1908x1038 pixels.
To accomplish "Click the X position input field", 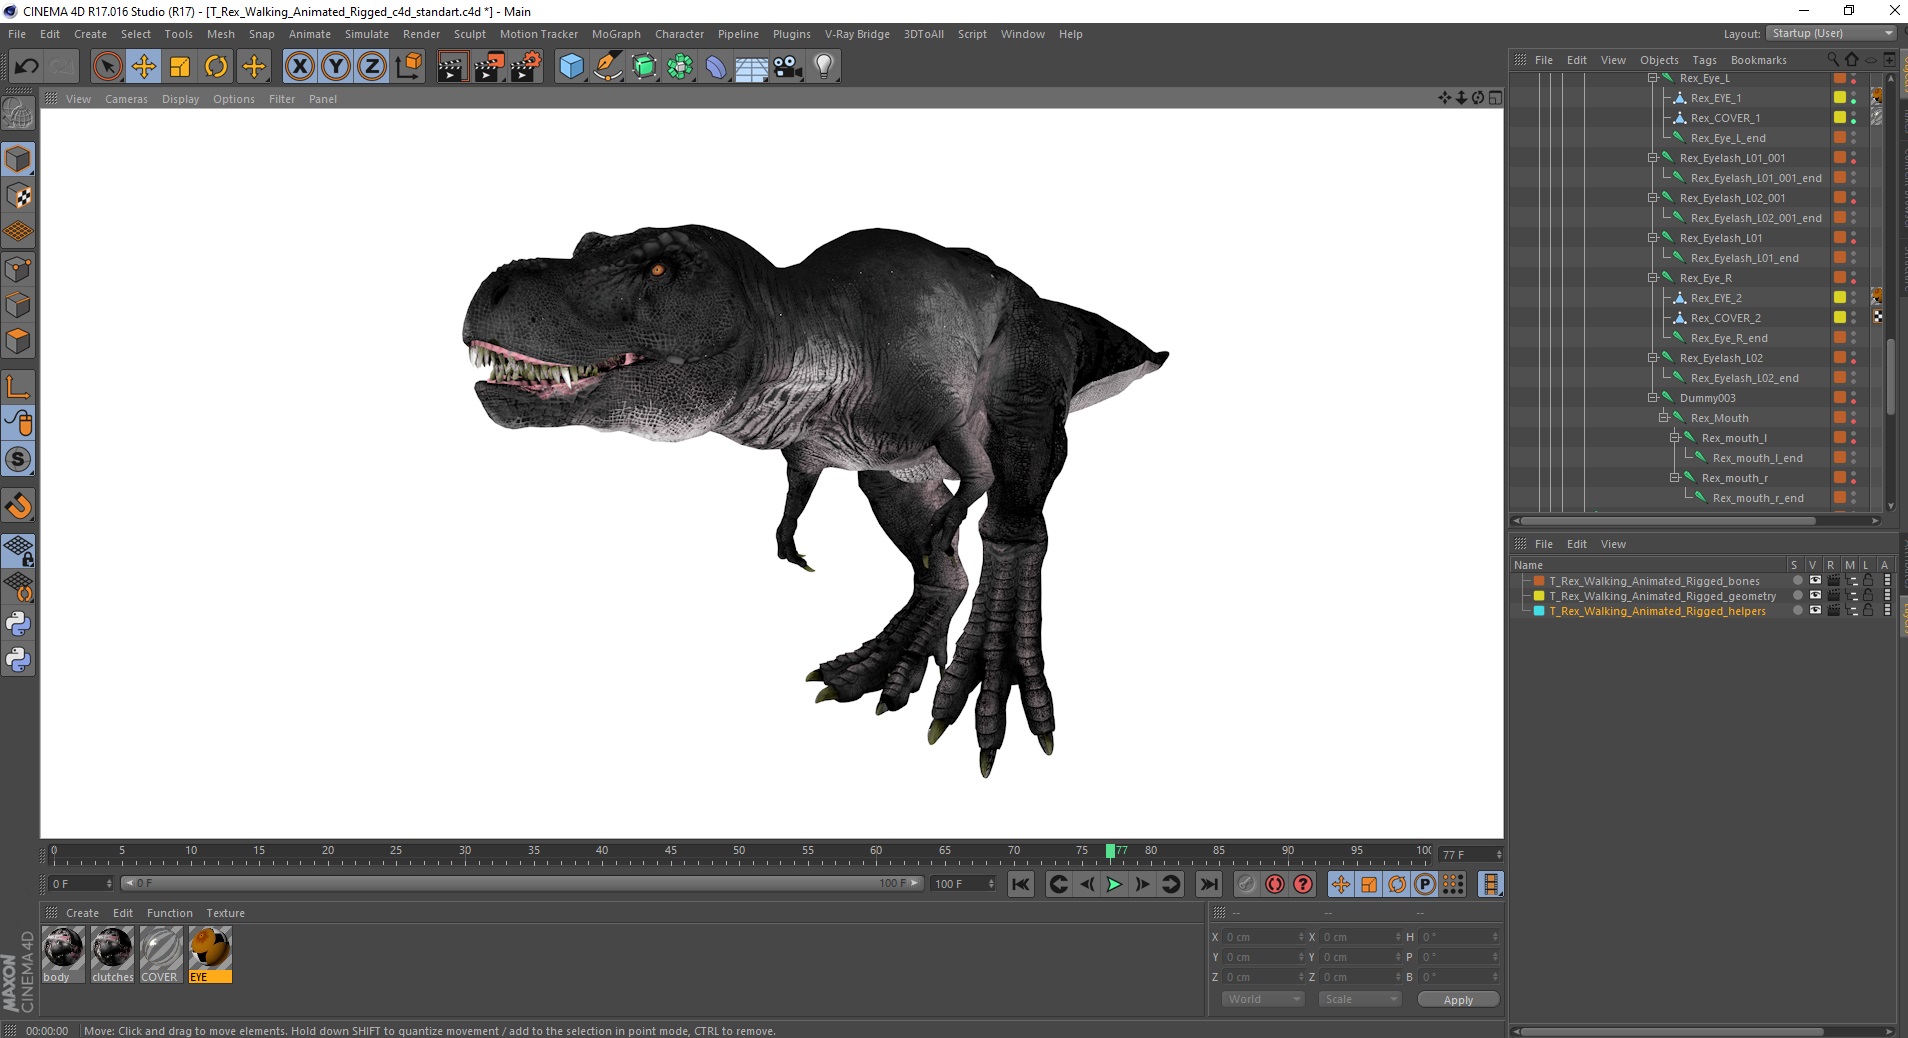I will 1262,937.
